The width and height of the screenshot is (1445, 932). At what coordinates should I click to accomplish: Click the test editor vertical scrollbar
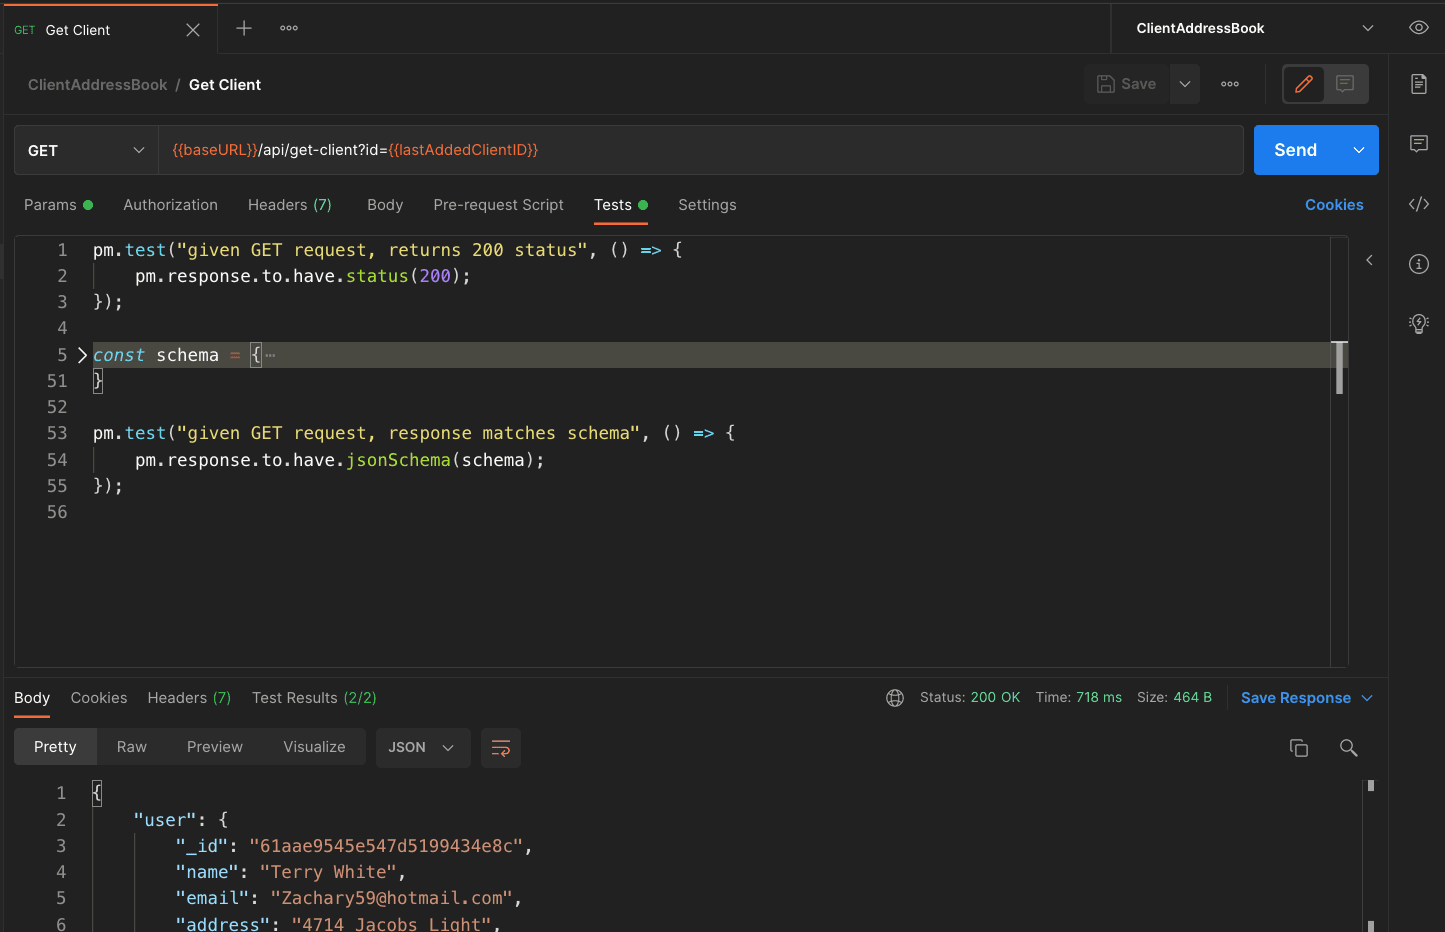[1339, 368]
